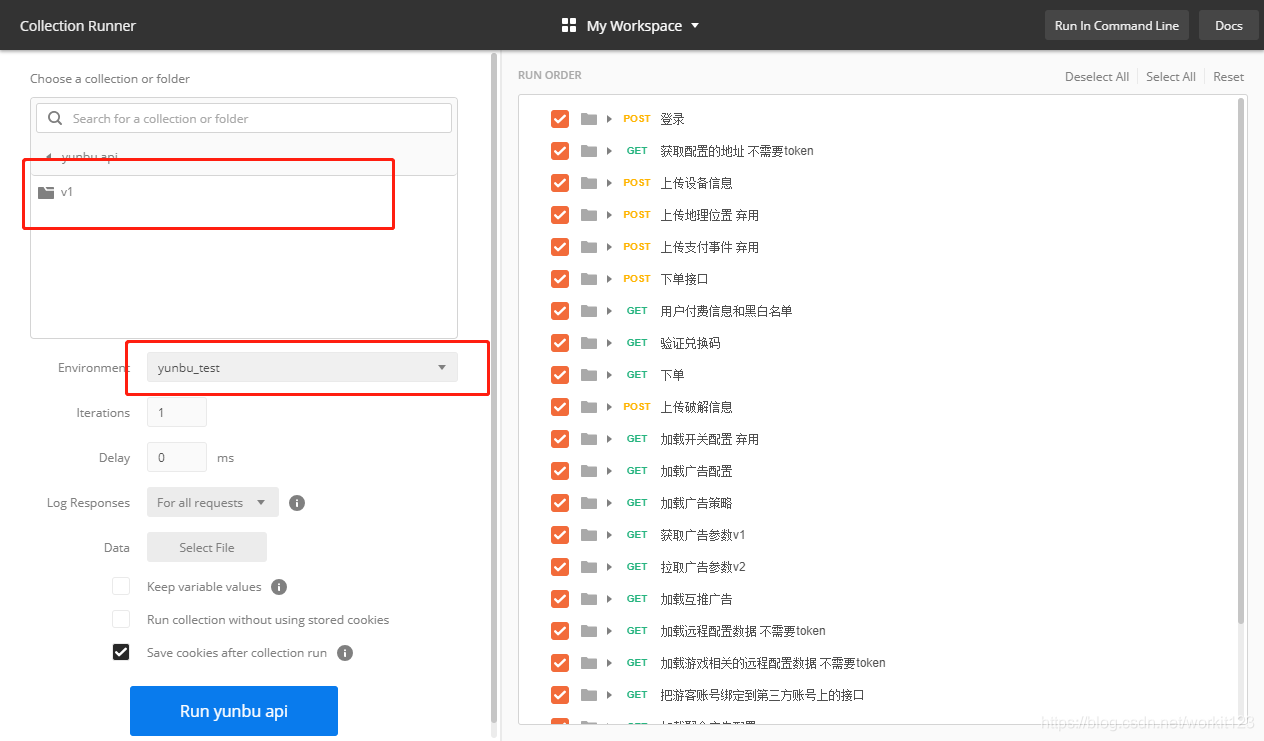The image size is (1264, 741).
Task: Click folder icon in the 上传破解信息 row
Action: 588,407
